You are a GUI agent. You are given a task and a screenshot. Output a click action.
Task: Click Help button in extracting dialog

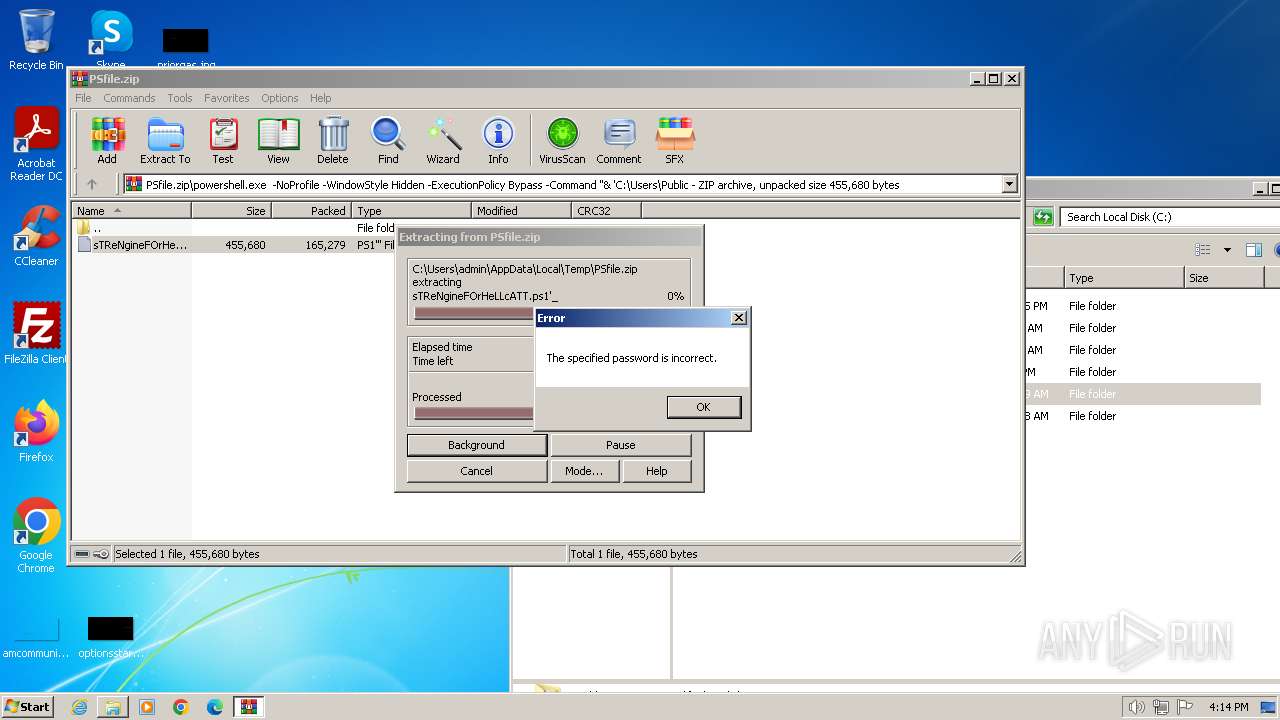click(656, 471)
